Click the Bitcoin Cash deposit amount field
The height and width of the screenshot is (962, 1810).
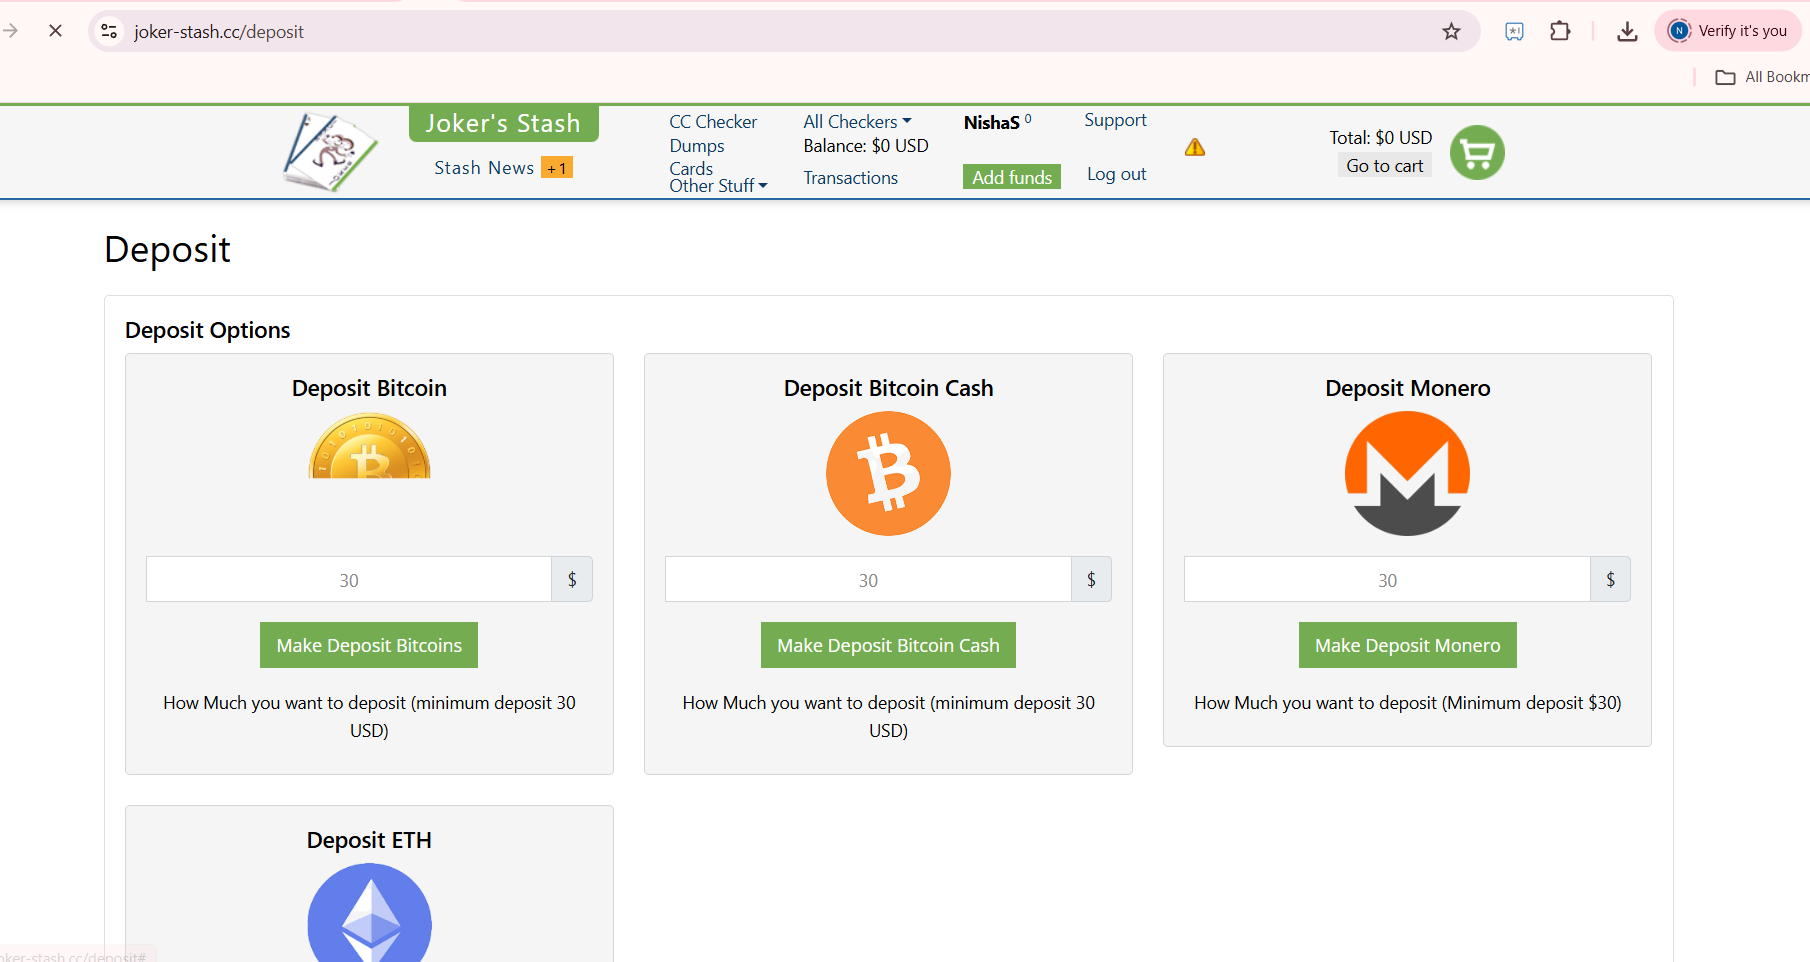click(868, 579)
